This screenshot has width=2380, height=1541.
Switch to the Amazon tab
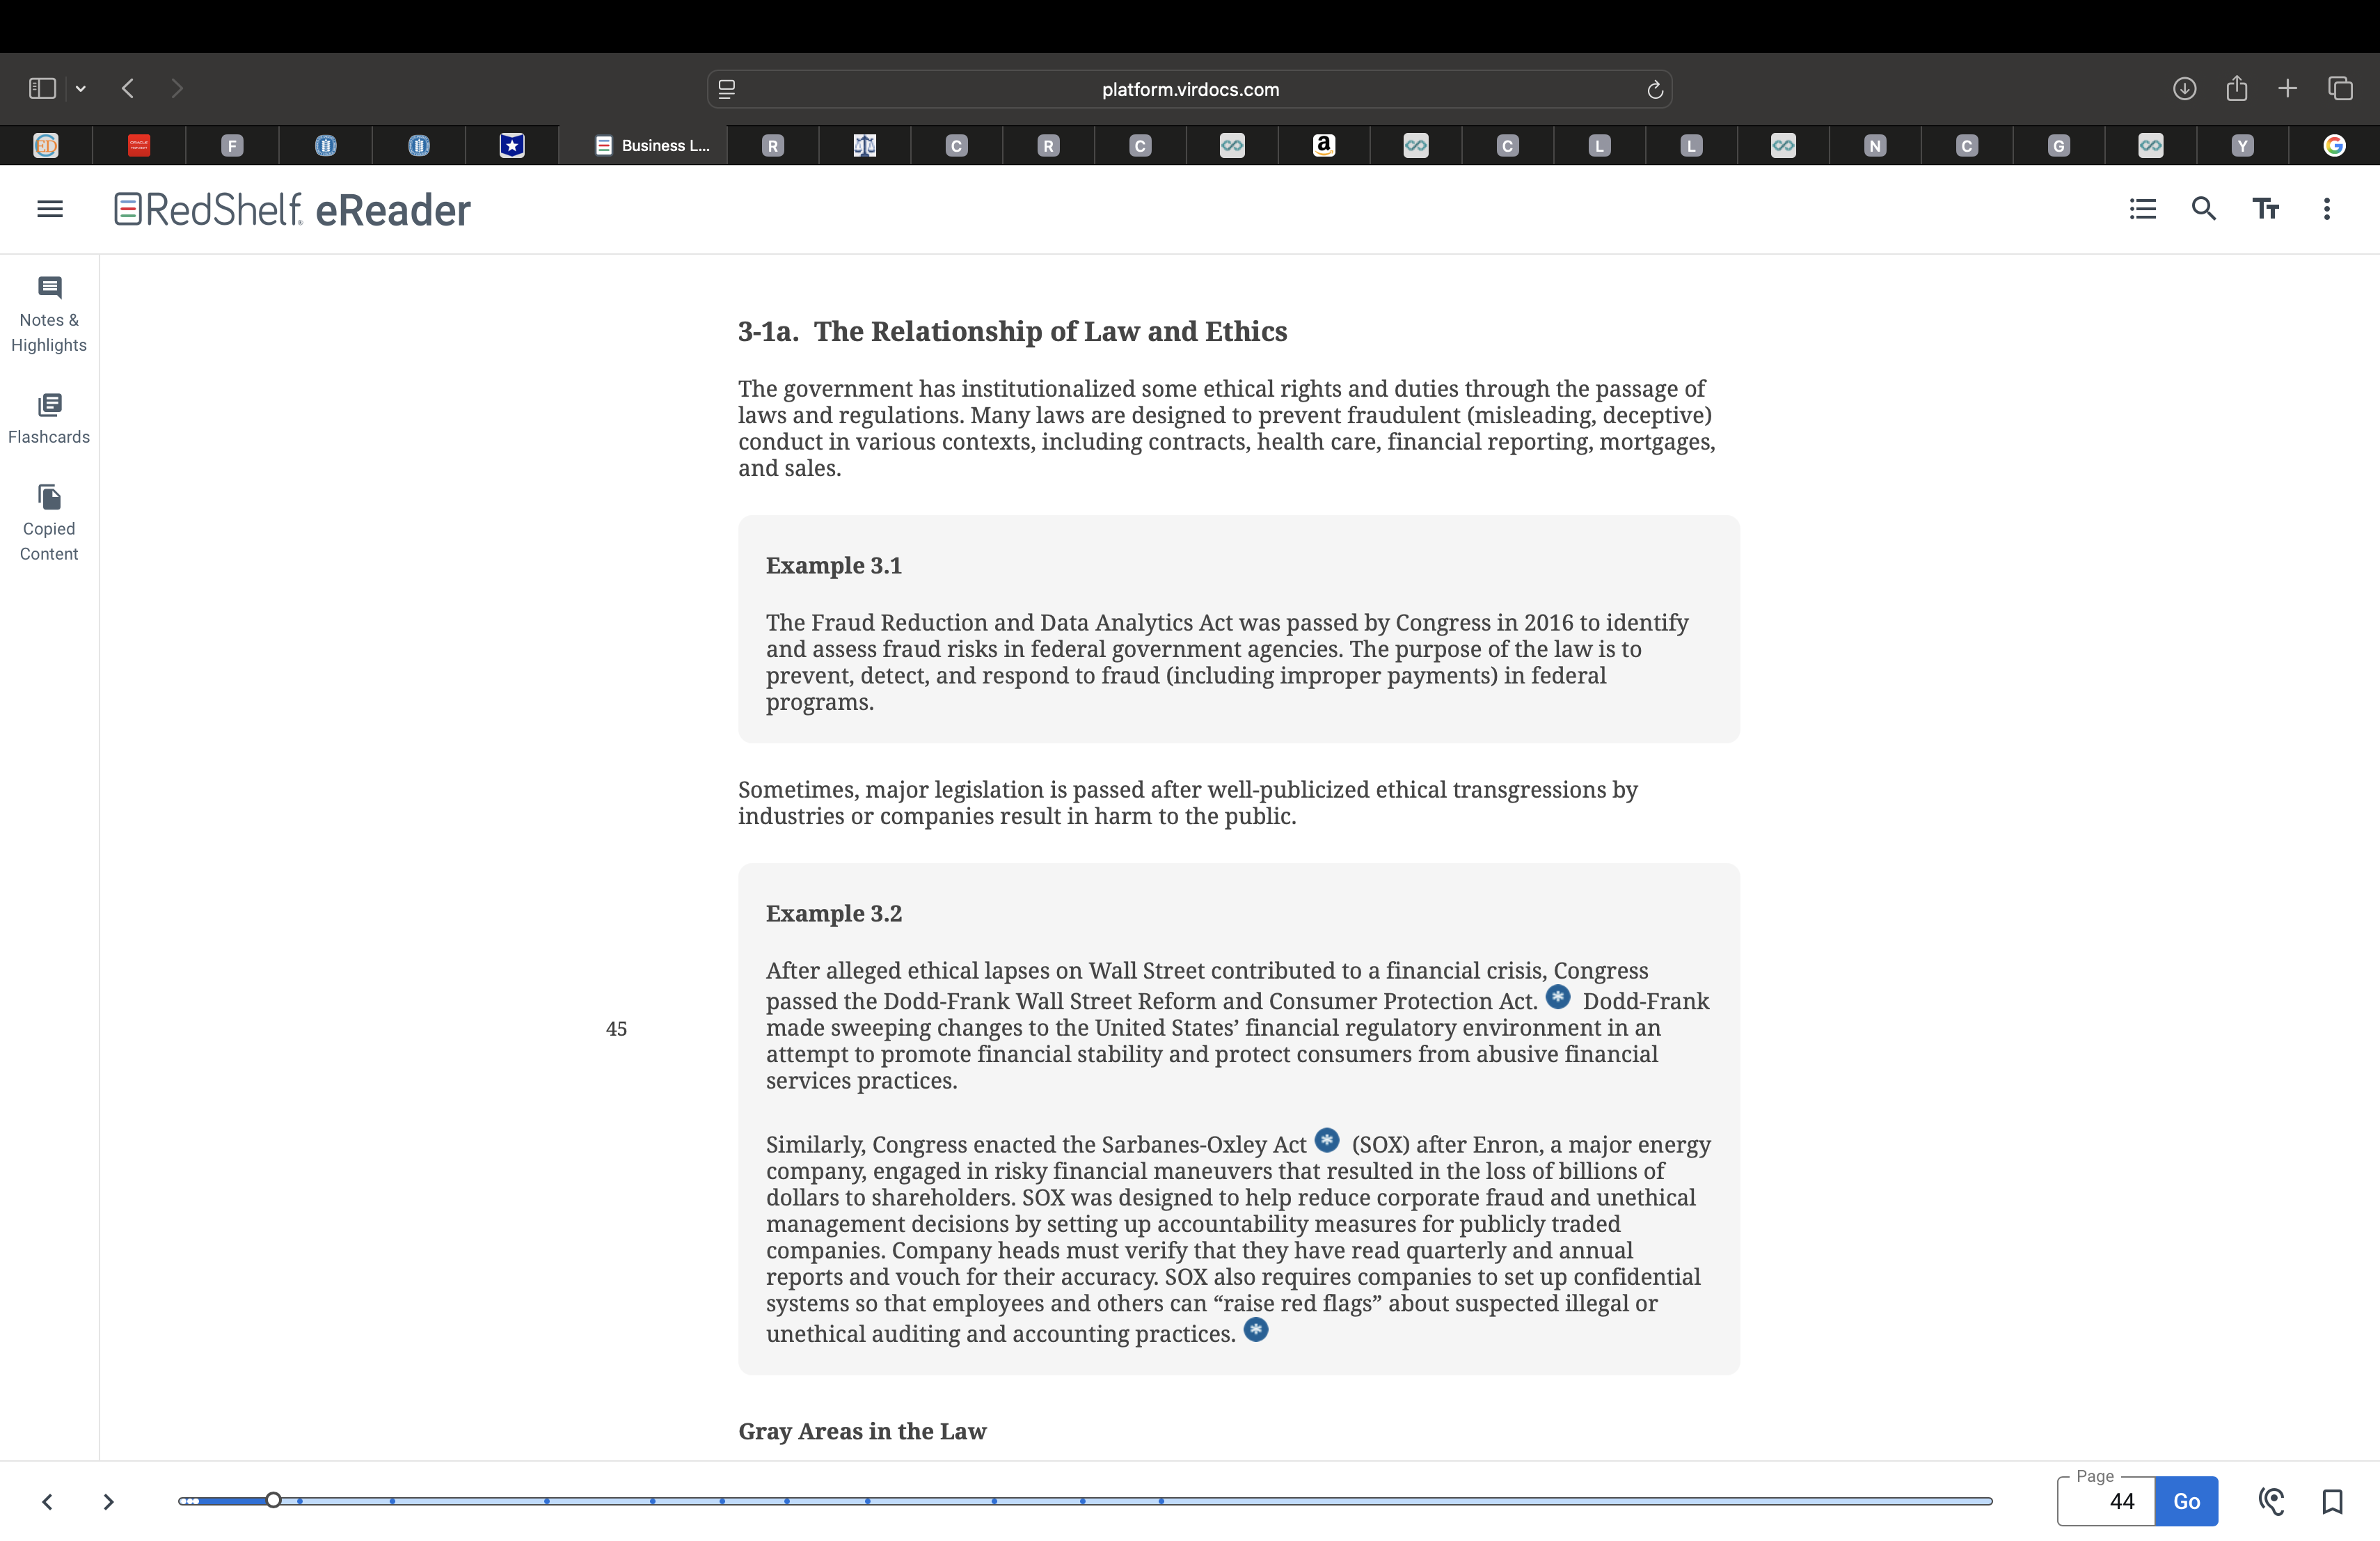click(x=1323, y=146)
